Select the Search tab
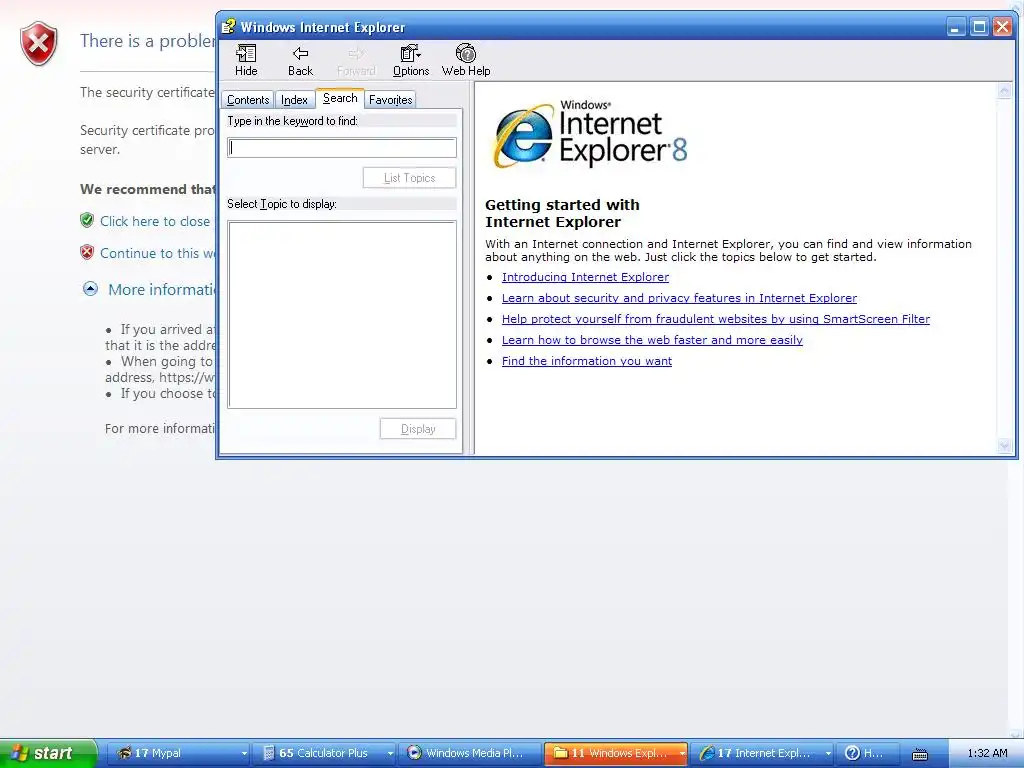 [340, 98]
